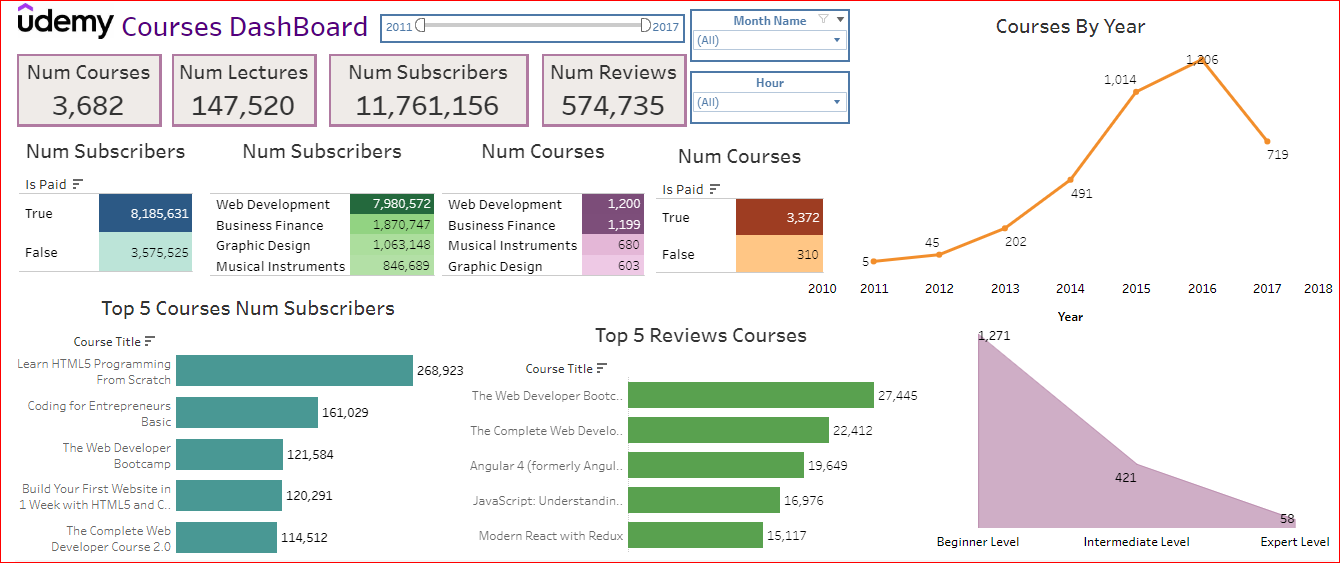Open the Hour filter (All) dropdown
Image resolution: width=1340 pixels, height=563 pixels.
[x=768, y=102]
